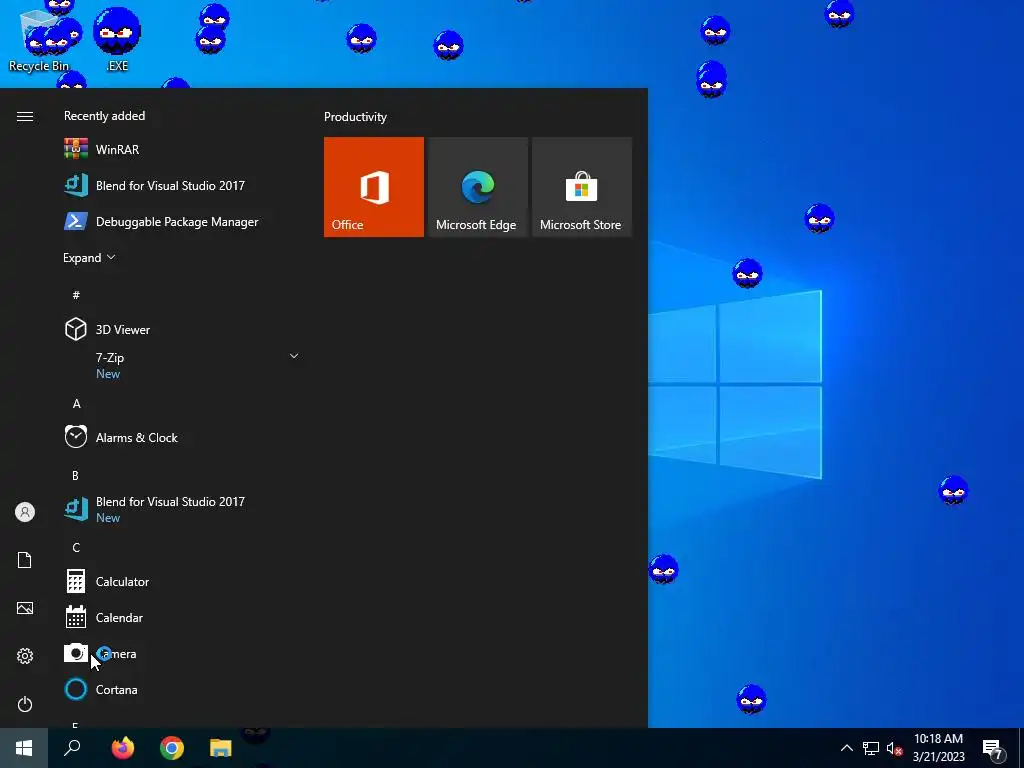
Task: Open Calculator app
Action: (x=181, y=581)
